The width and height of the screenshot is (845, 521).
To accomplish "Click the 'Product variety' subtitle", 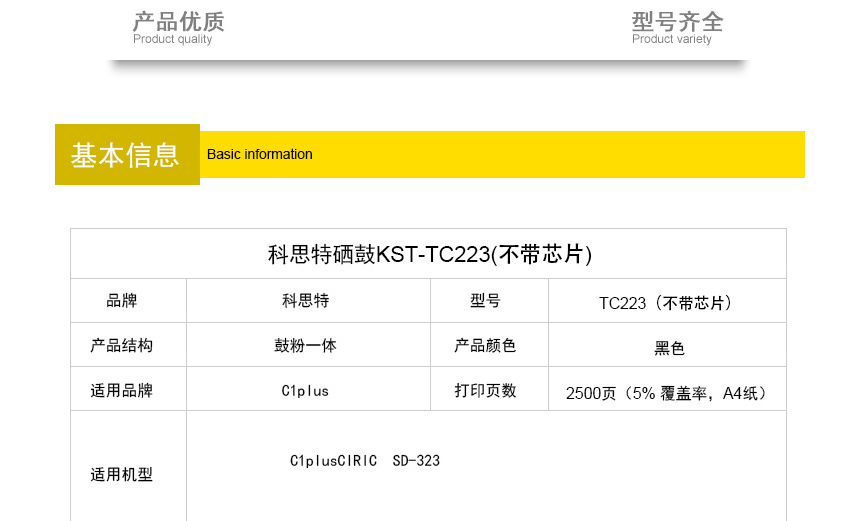I will pos(671,39).
